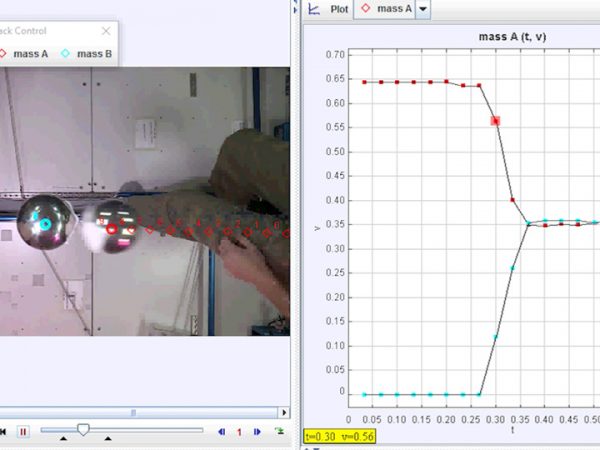The width and height of the screenshot is (600, 450).
Task: Select mass B in Track Control
Action: 95,54
